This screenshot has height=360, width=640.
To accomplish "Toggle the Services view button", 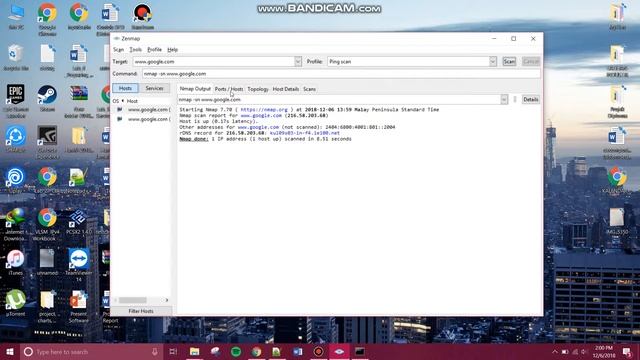I will click(x=154, y=88).
